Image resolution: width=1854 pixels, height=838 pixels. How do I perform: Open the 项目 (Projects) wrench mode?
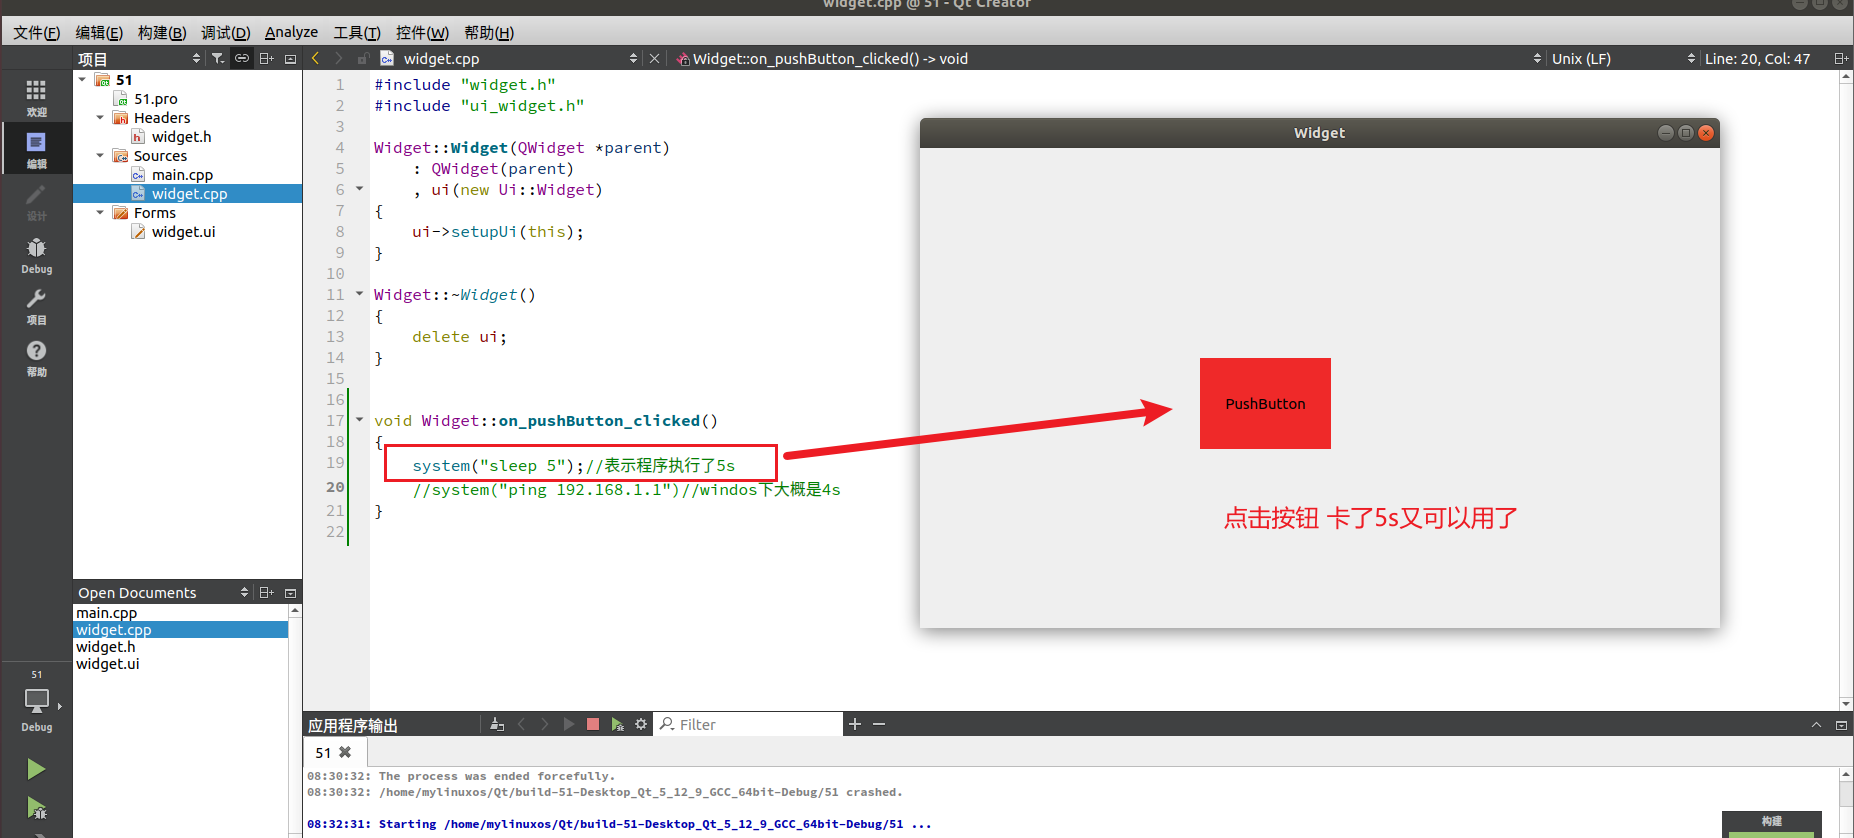[x=36, y=306]
